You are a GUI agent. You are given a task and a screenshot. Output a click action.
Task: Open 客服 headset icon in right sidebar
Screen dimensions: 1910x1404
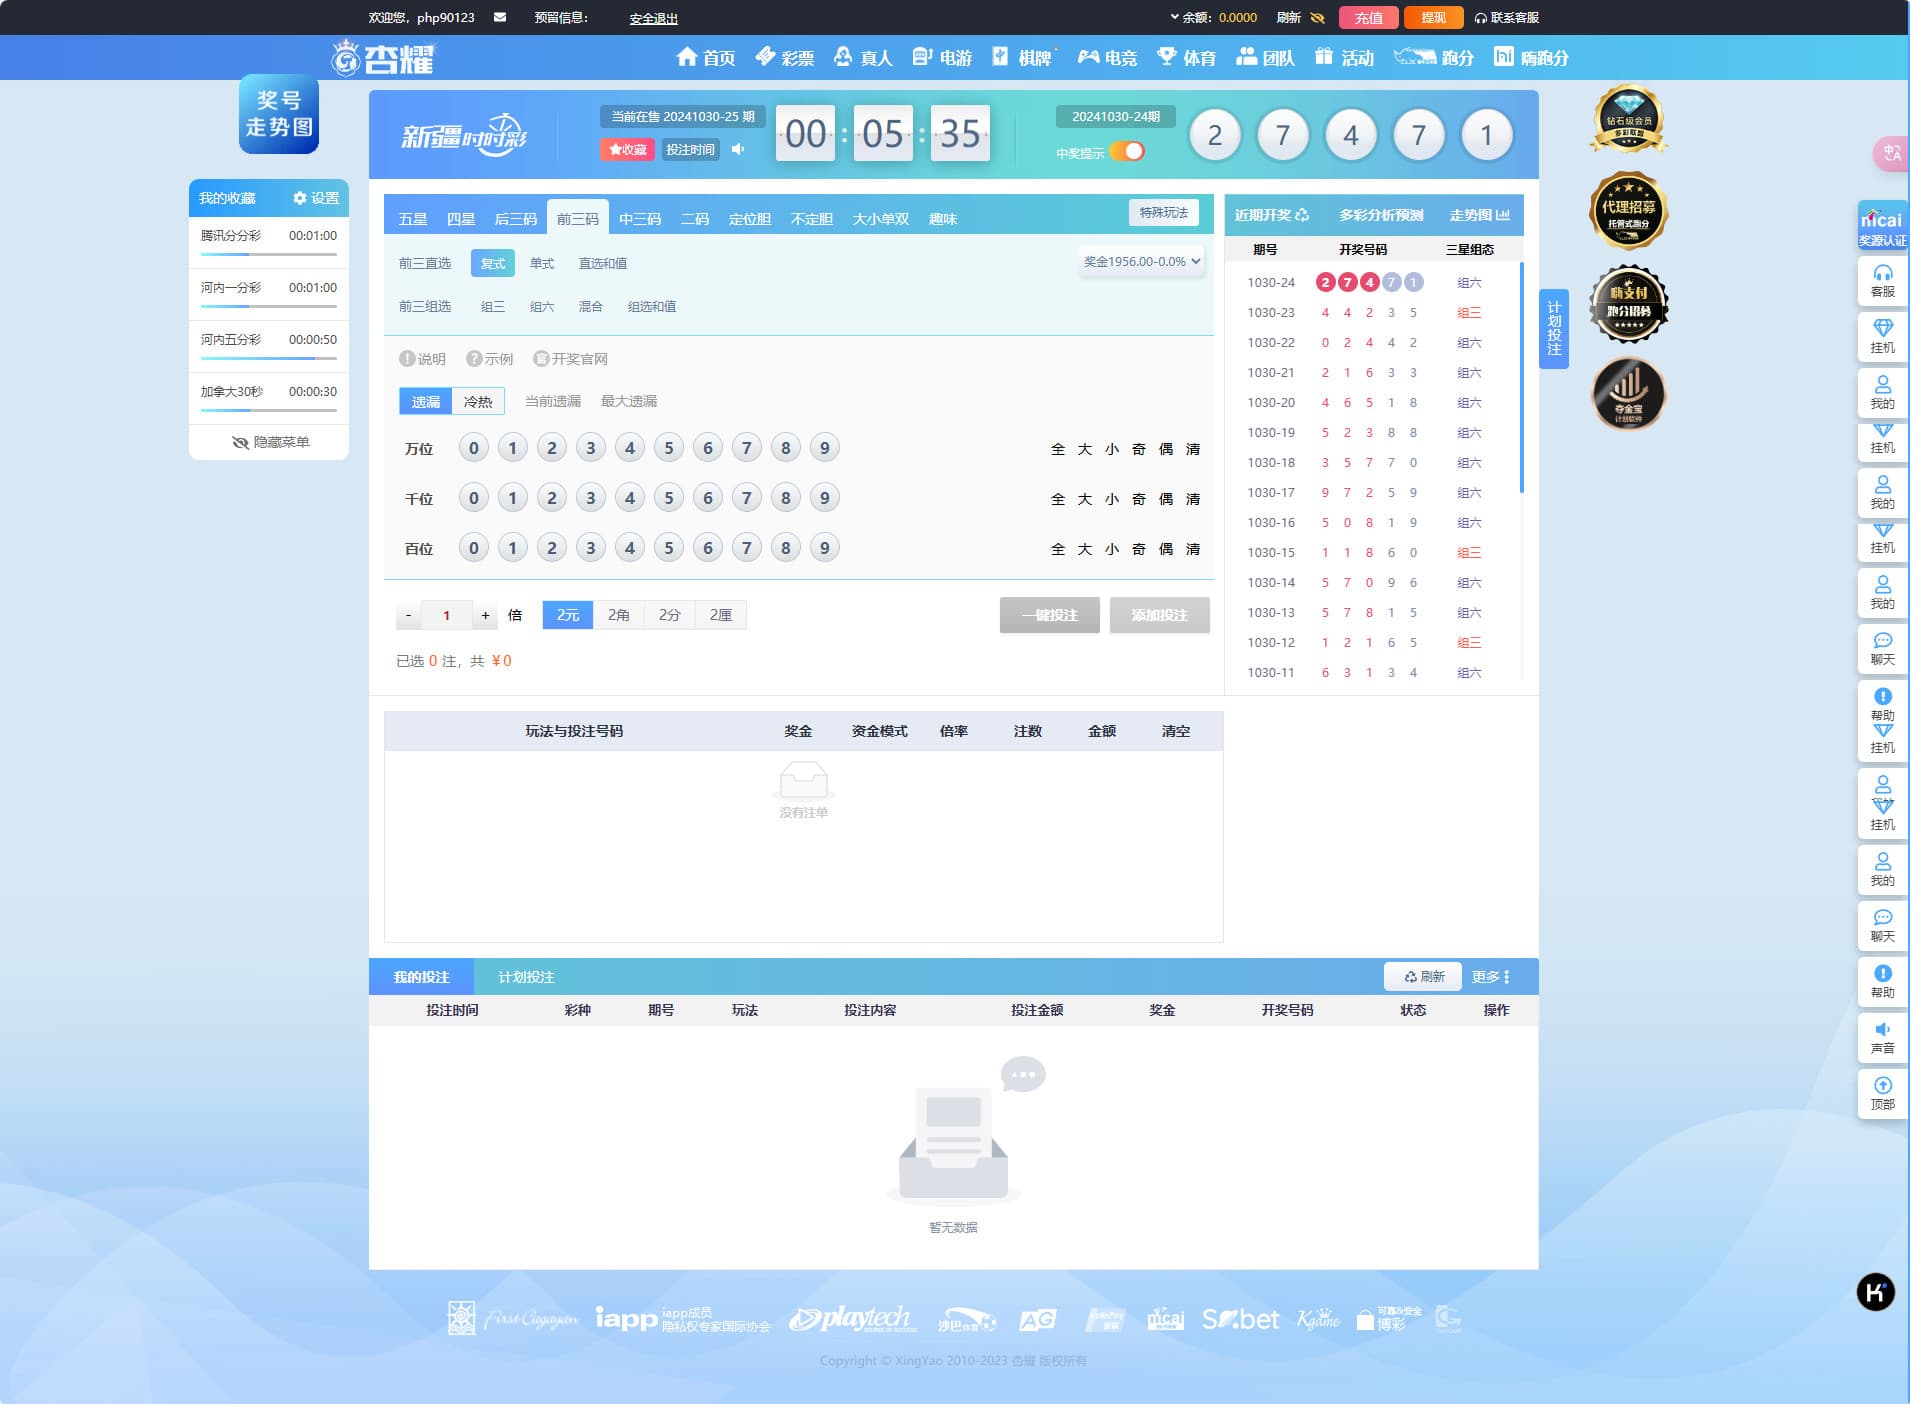[x=1882, y=281]
